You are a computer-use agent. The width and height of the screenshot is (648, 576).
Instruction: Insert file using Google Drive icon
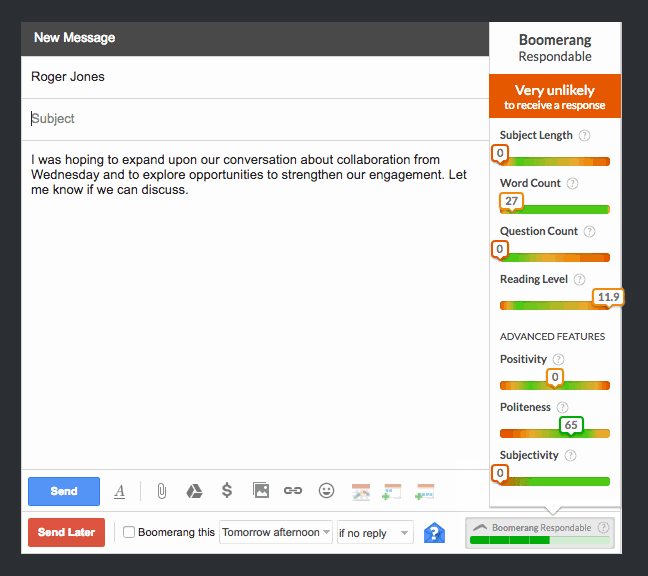[194, 491]
